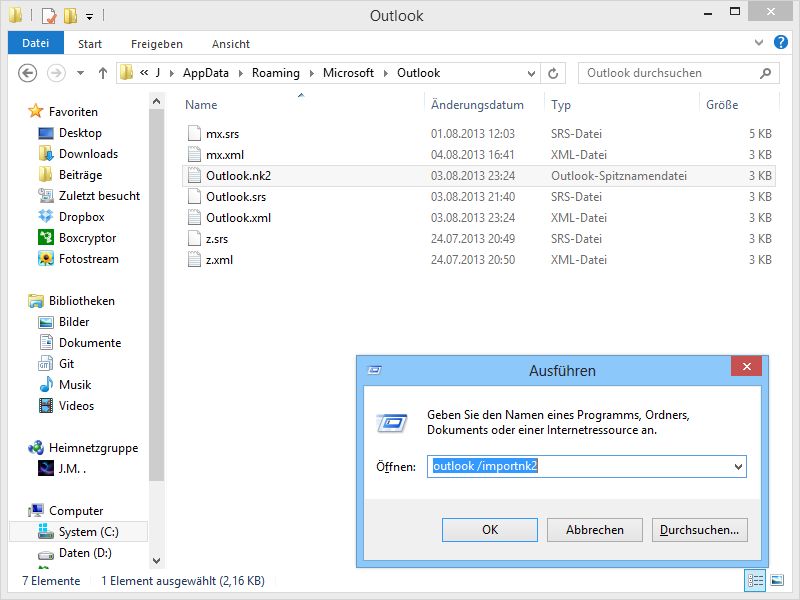This screenshot has height=600, width=800.
Task: Select the mx.xml file icon
Action: click(194, 154)
